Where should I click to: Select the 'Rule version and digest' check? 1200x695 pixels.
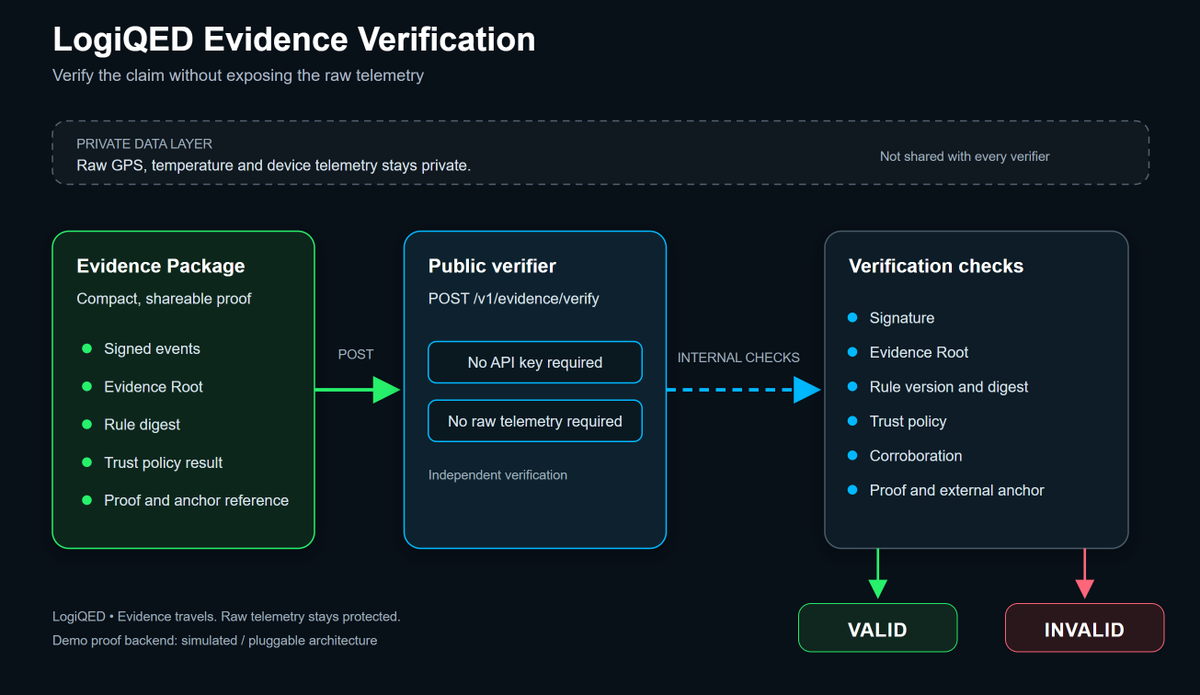click(949, 387)
